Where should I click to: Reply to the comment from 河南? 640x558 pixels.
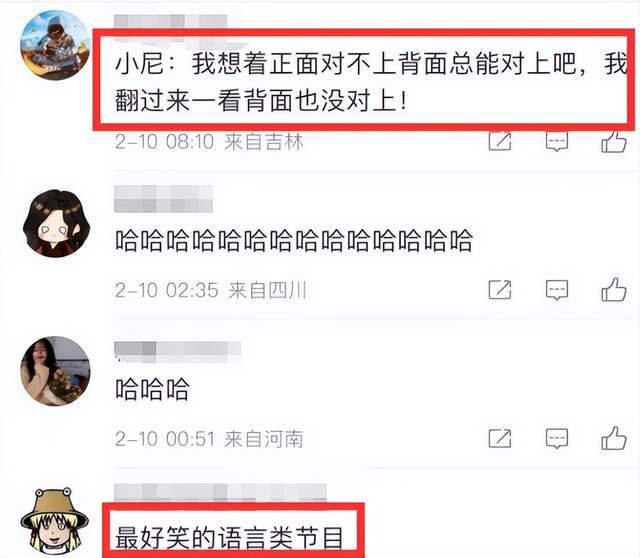[557, 439]
